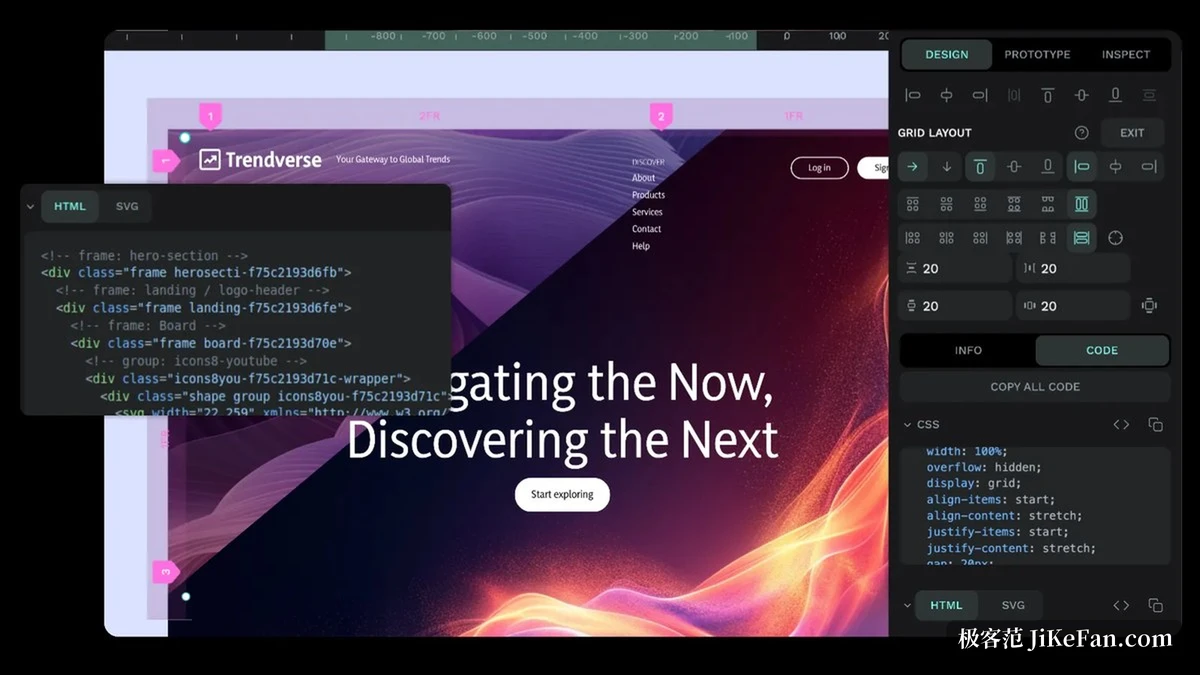Click the Log in button on the canvas
The image size is (1200, 675).
click(819, 168)
